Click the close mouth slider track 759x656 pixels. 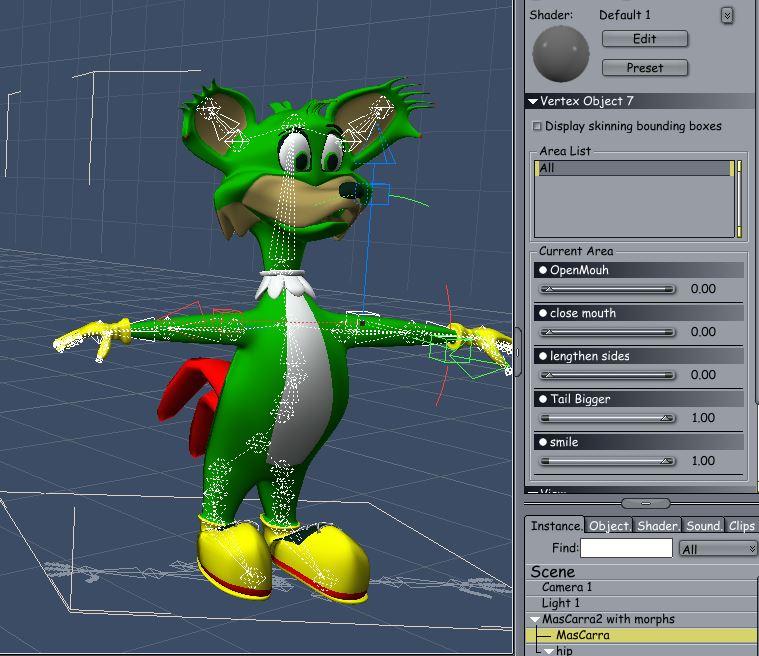pos(607,332)
